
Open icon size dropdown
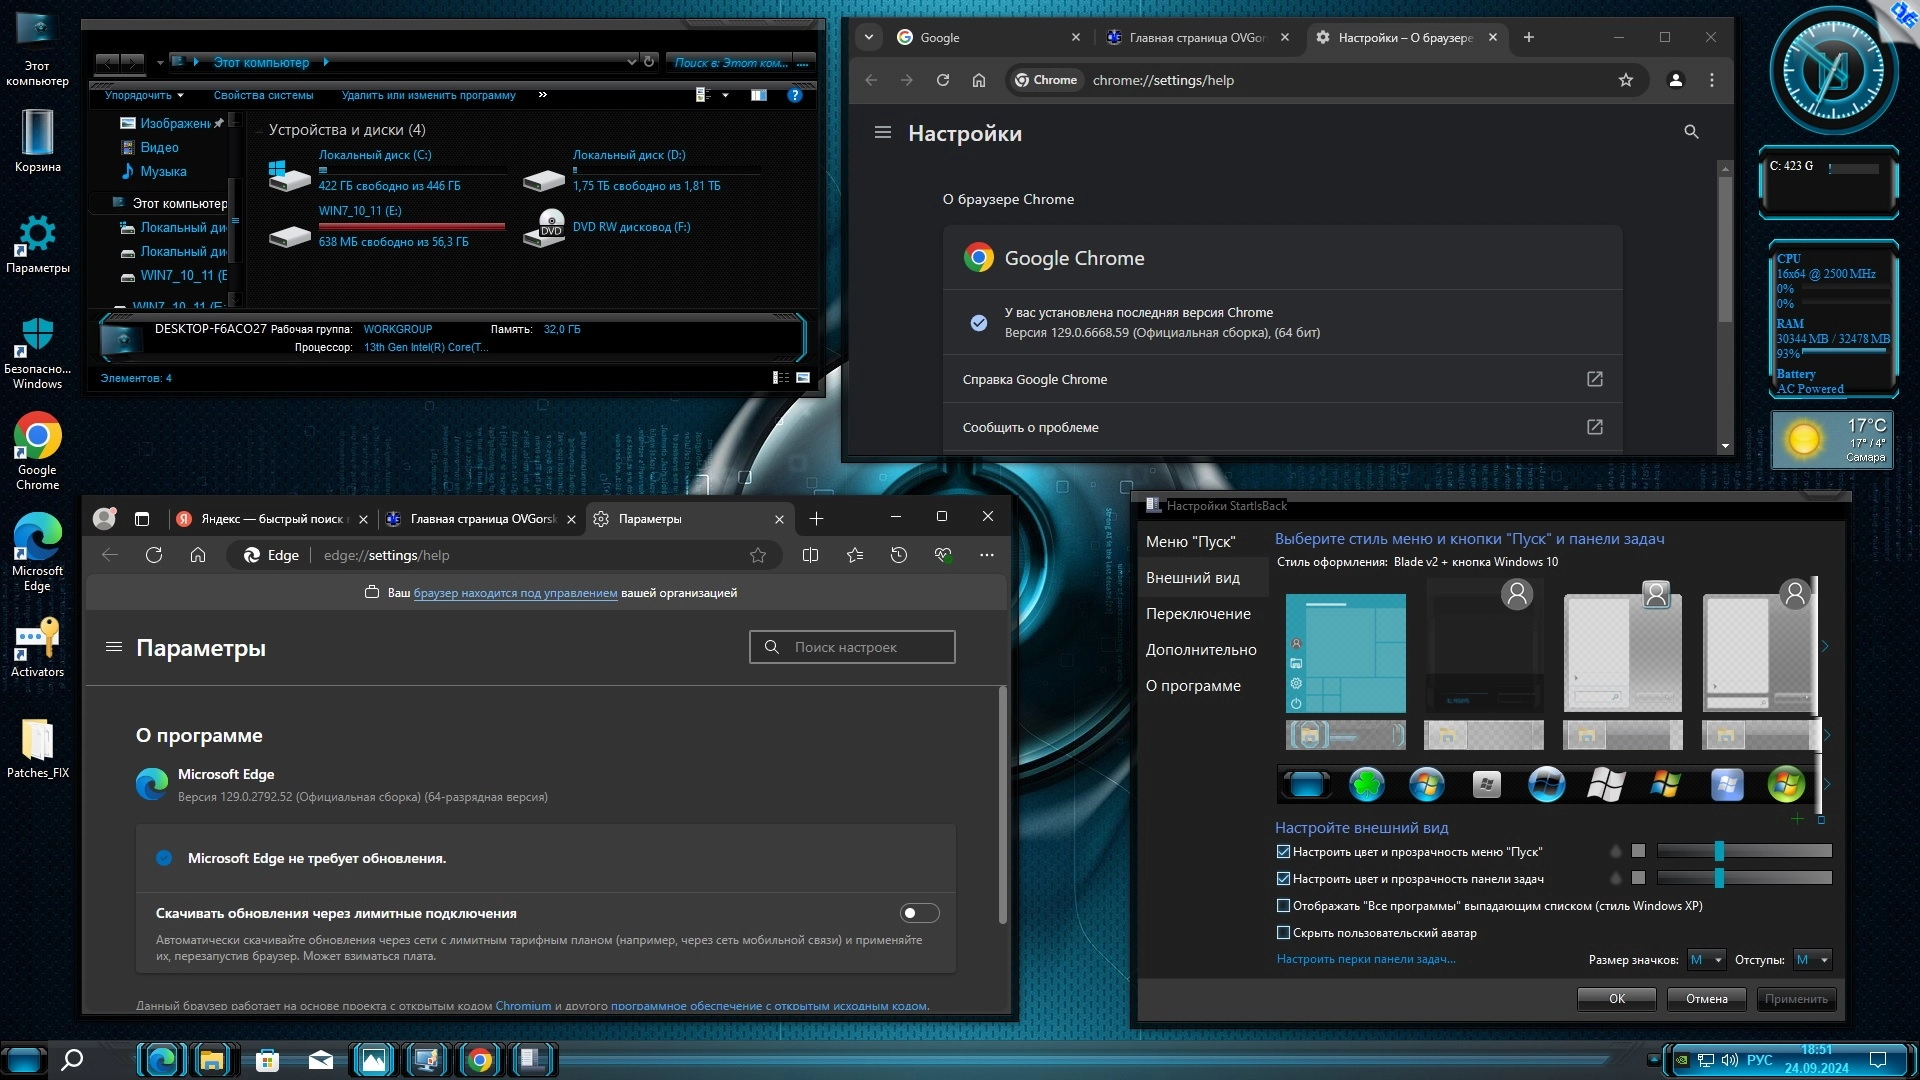[x=1706, y=960]
